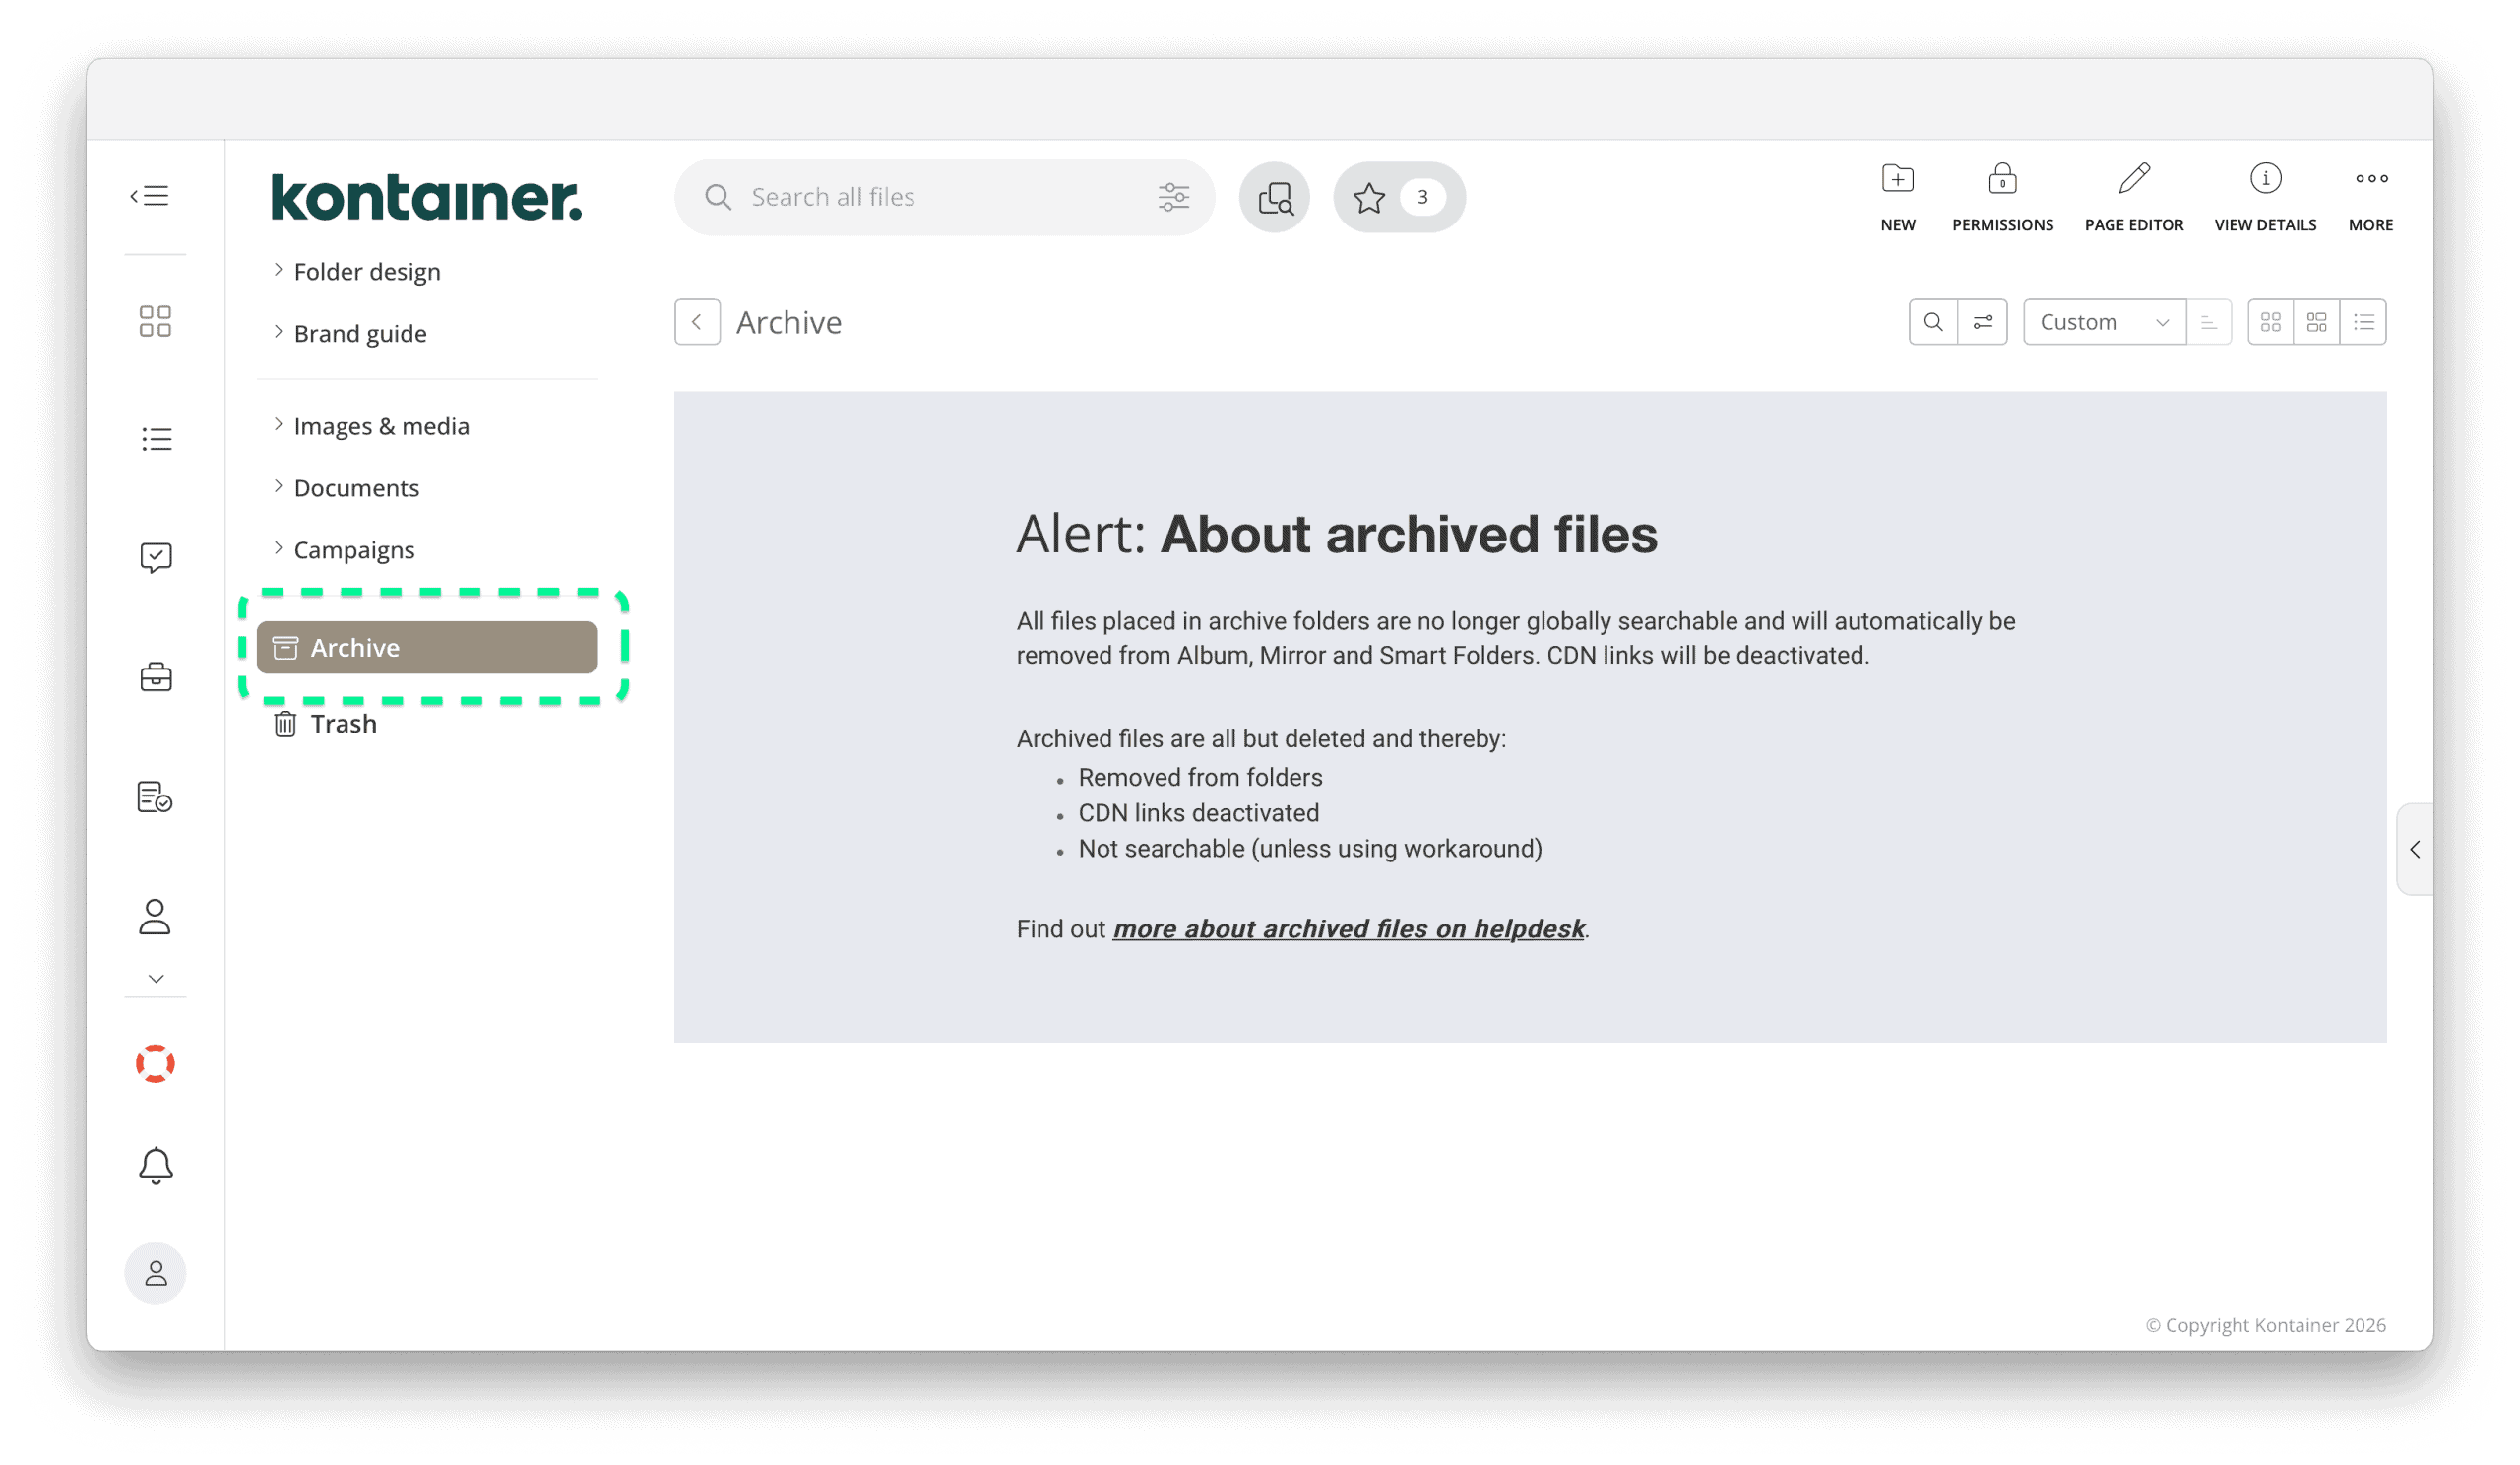Expand the Brand guide section
This screenshot has height=1465, width=2520.
click(x=359, y=332)
